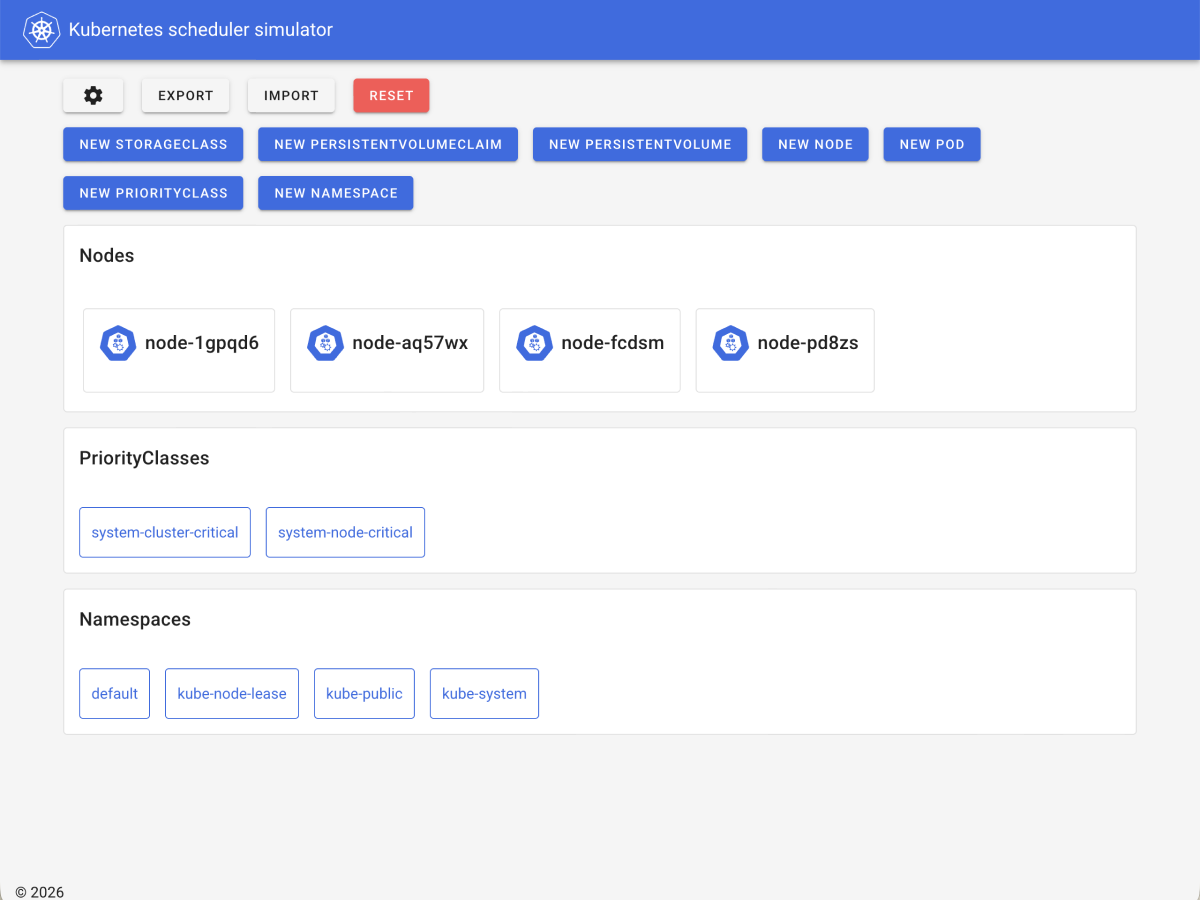Click the Kubernetes icon on node-pd8zs

730,343
